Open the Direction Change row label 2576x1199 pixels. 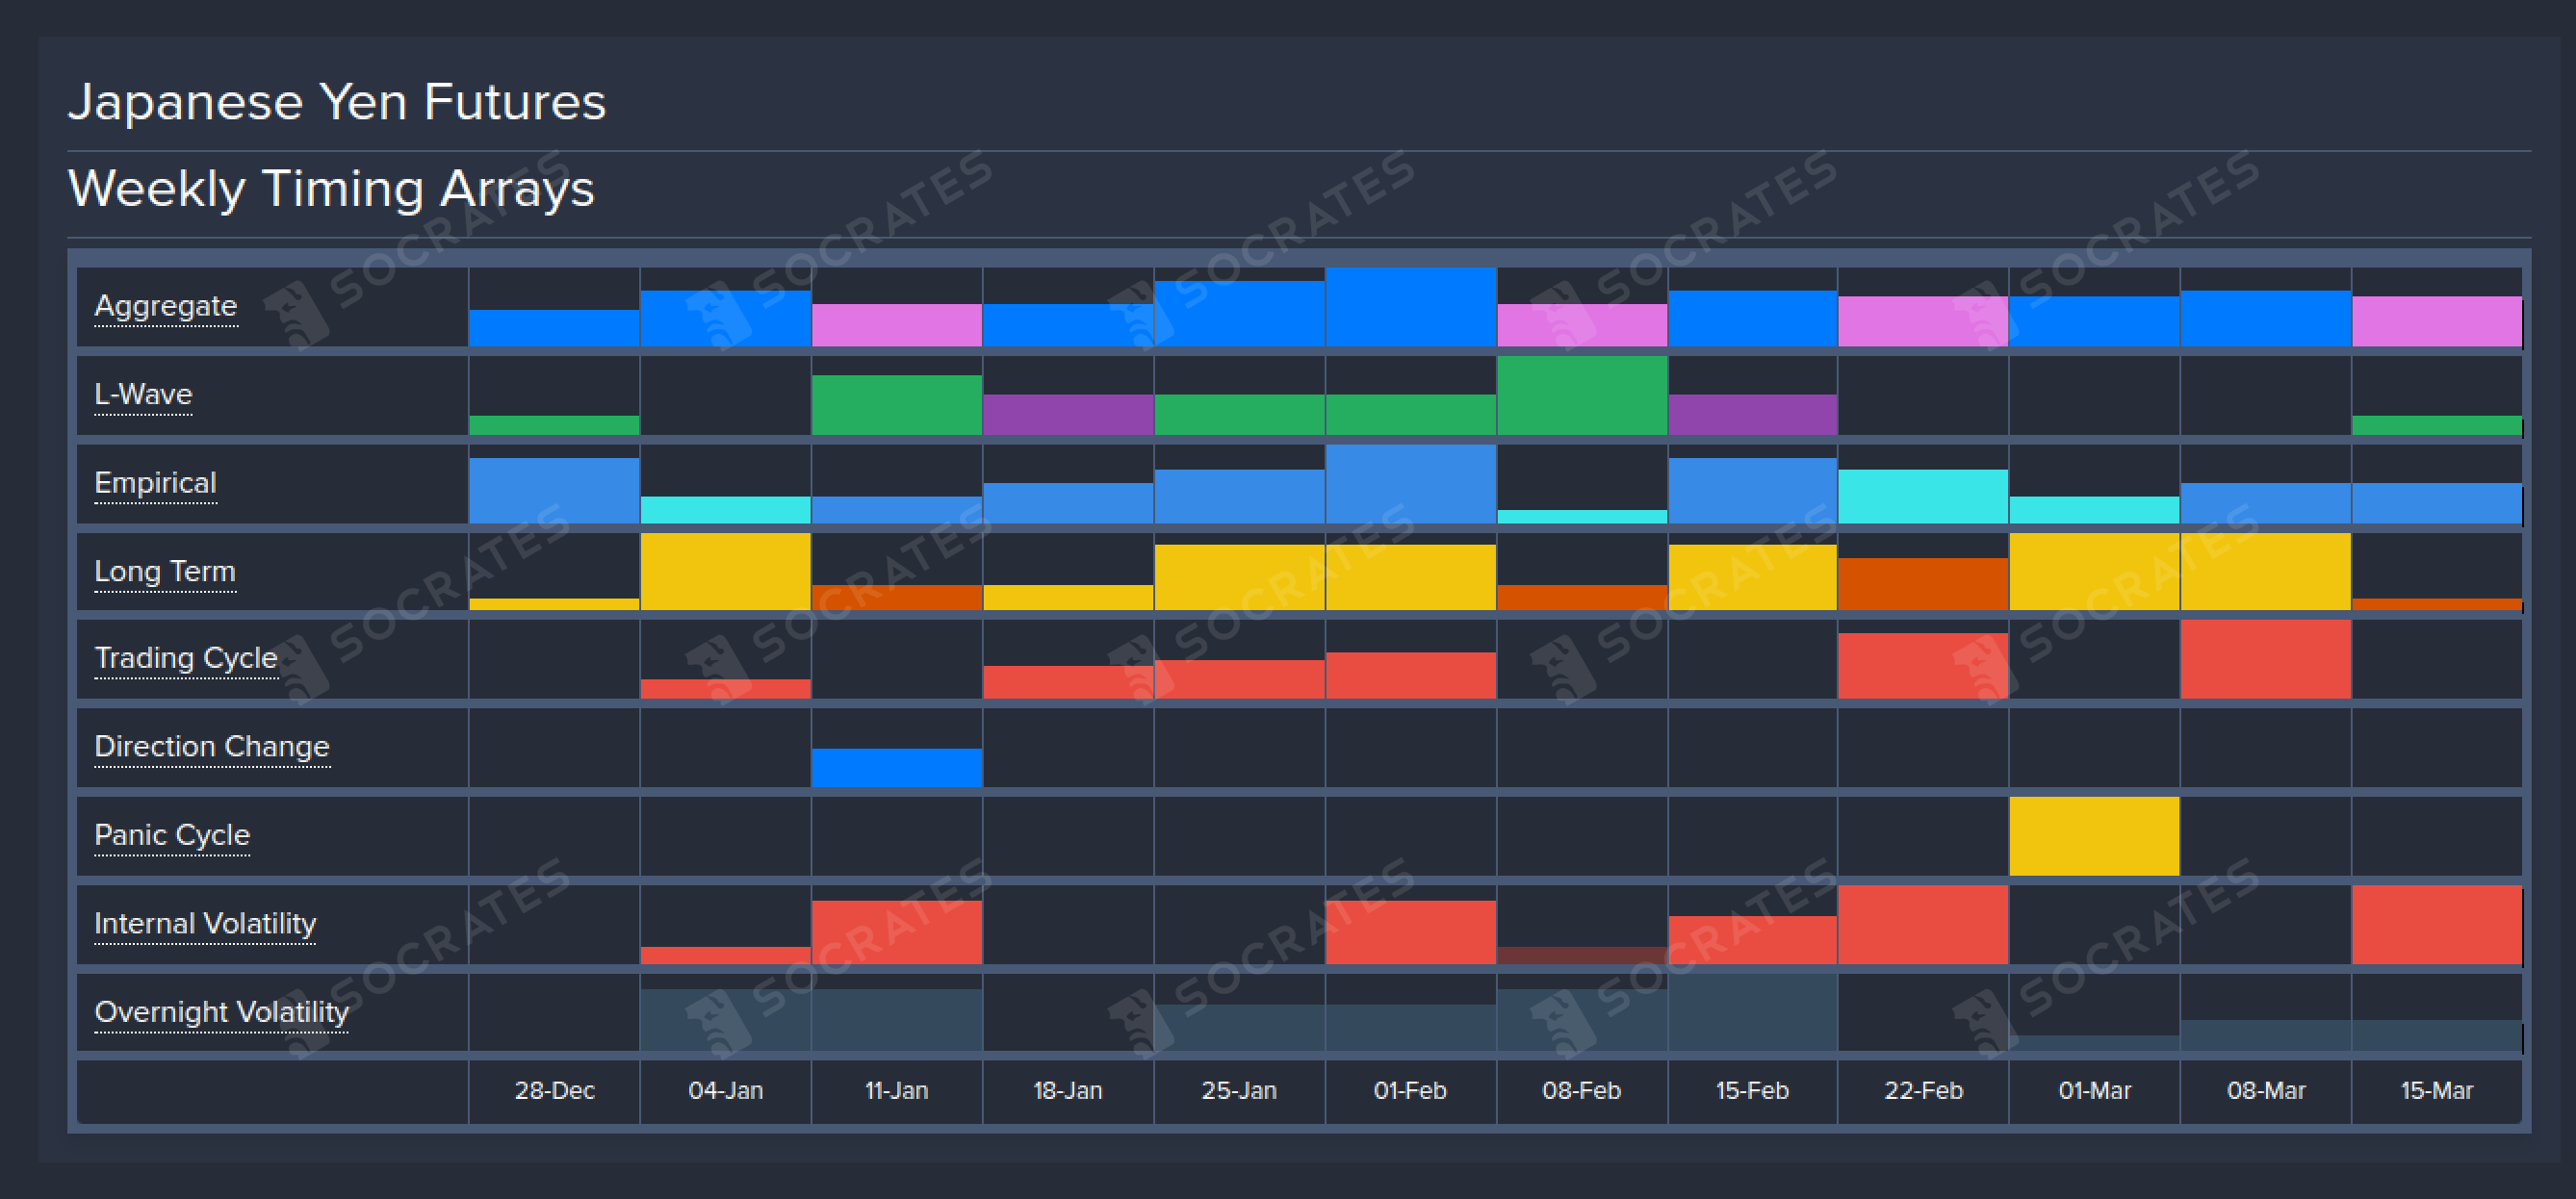click(x=212, y=747)
